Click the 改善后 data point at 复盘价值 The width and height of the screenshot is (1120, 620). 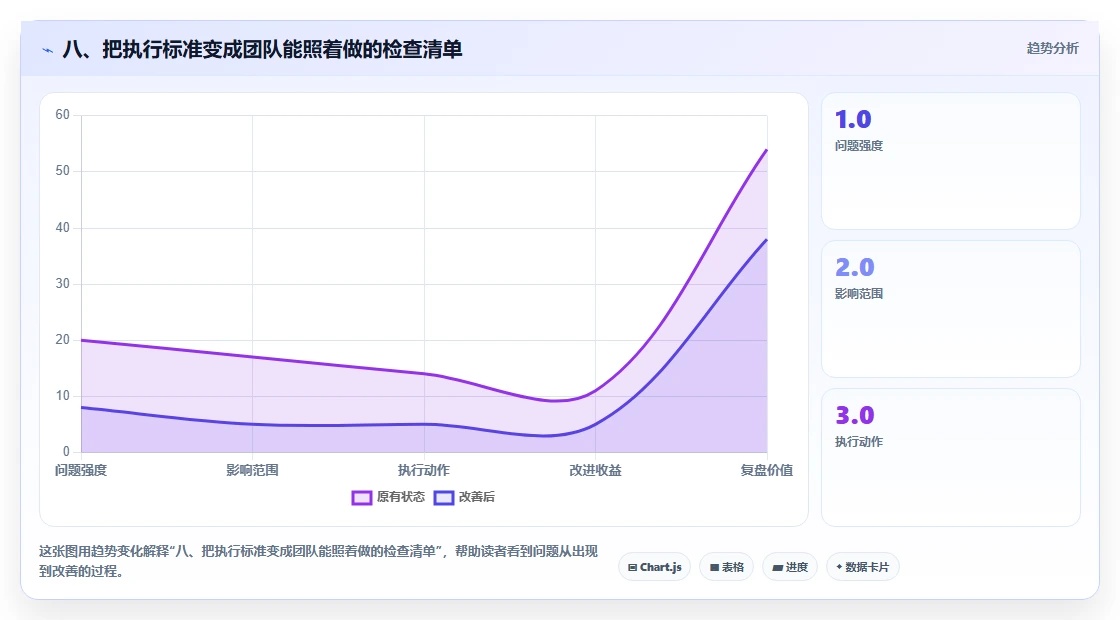[x=766, y=239]
